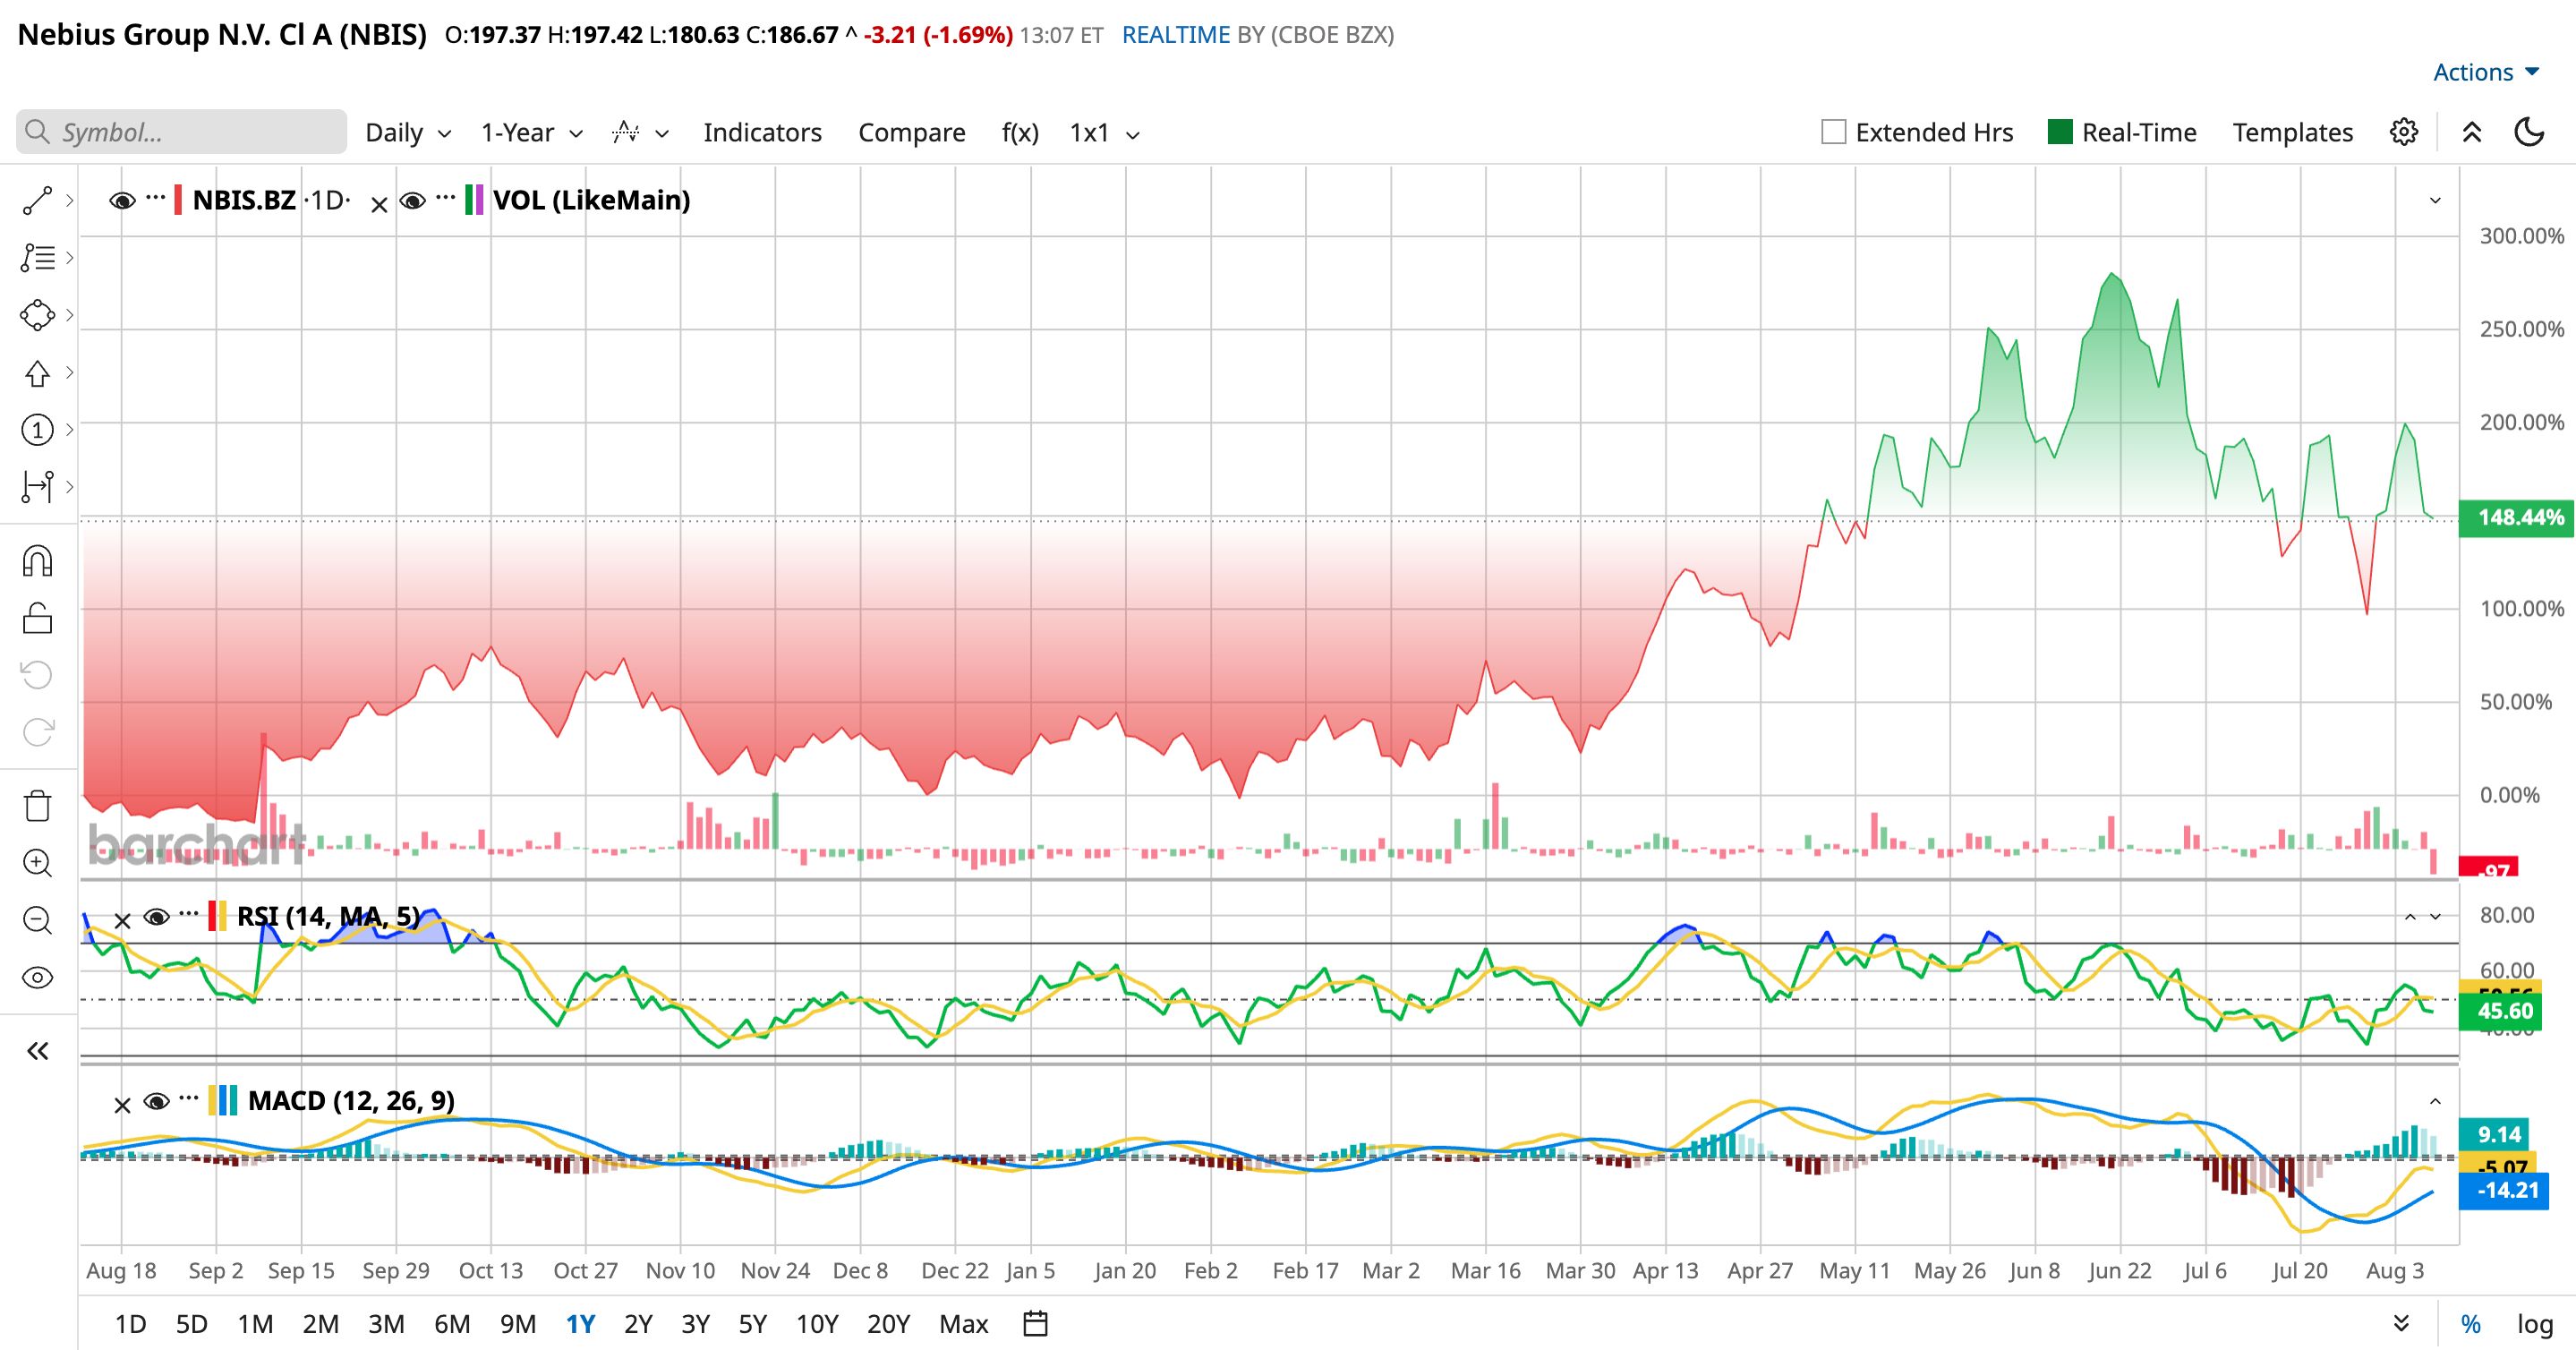The image size is (2576, 1350).
Task: Delete drawings with the trash icon
Action: (38, 805)
